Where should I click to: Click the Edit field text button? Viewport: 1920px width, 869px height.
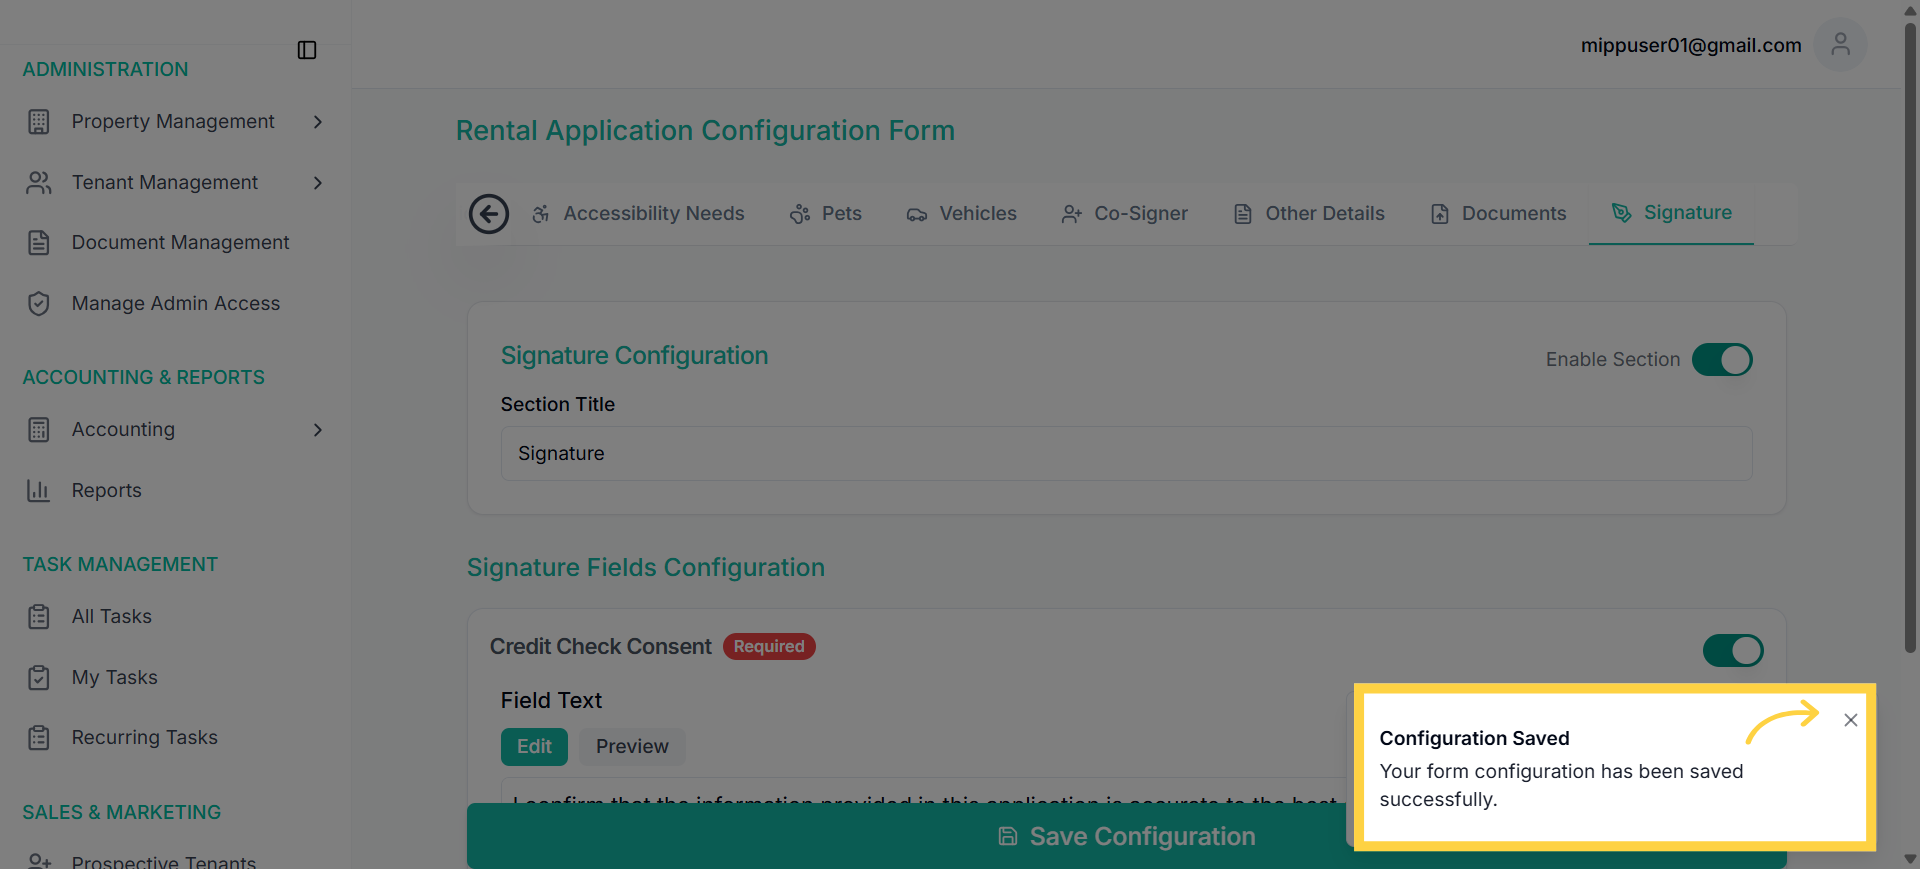534,747
